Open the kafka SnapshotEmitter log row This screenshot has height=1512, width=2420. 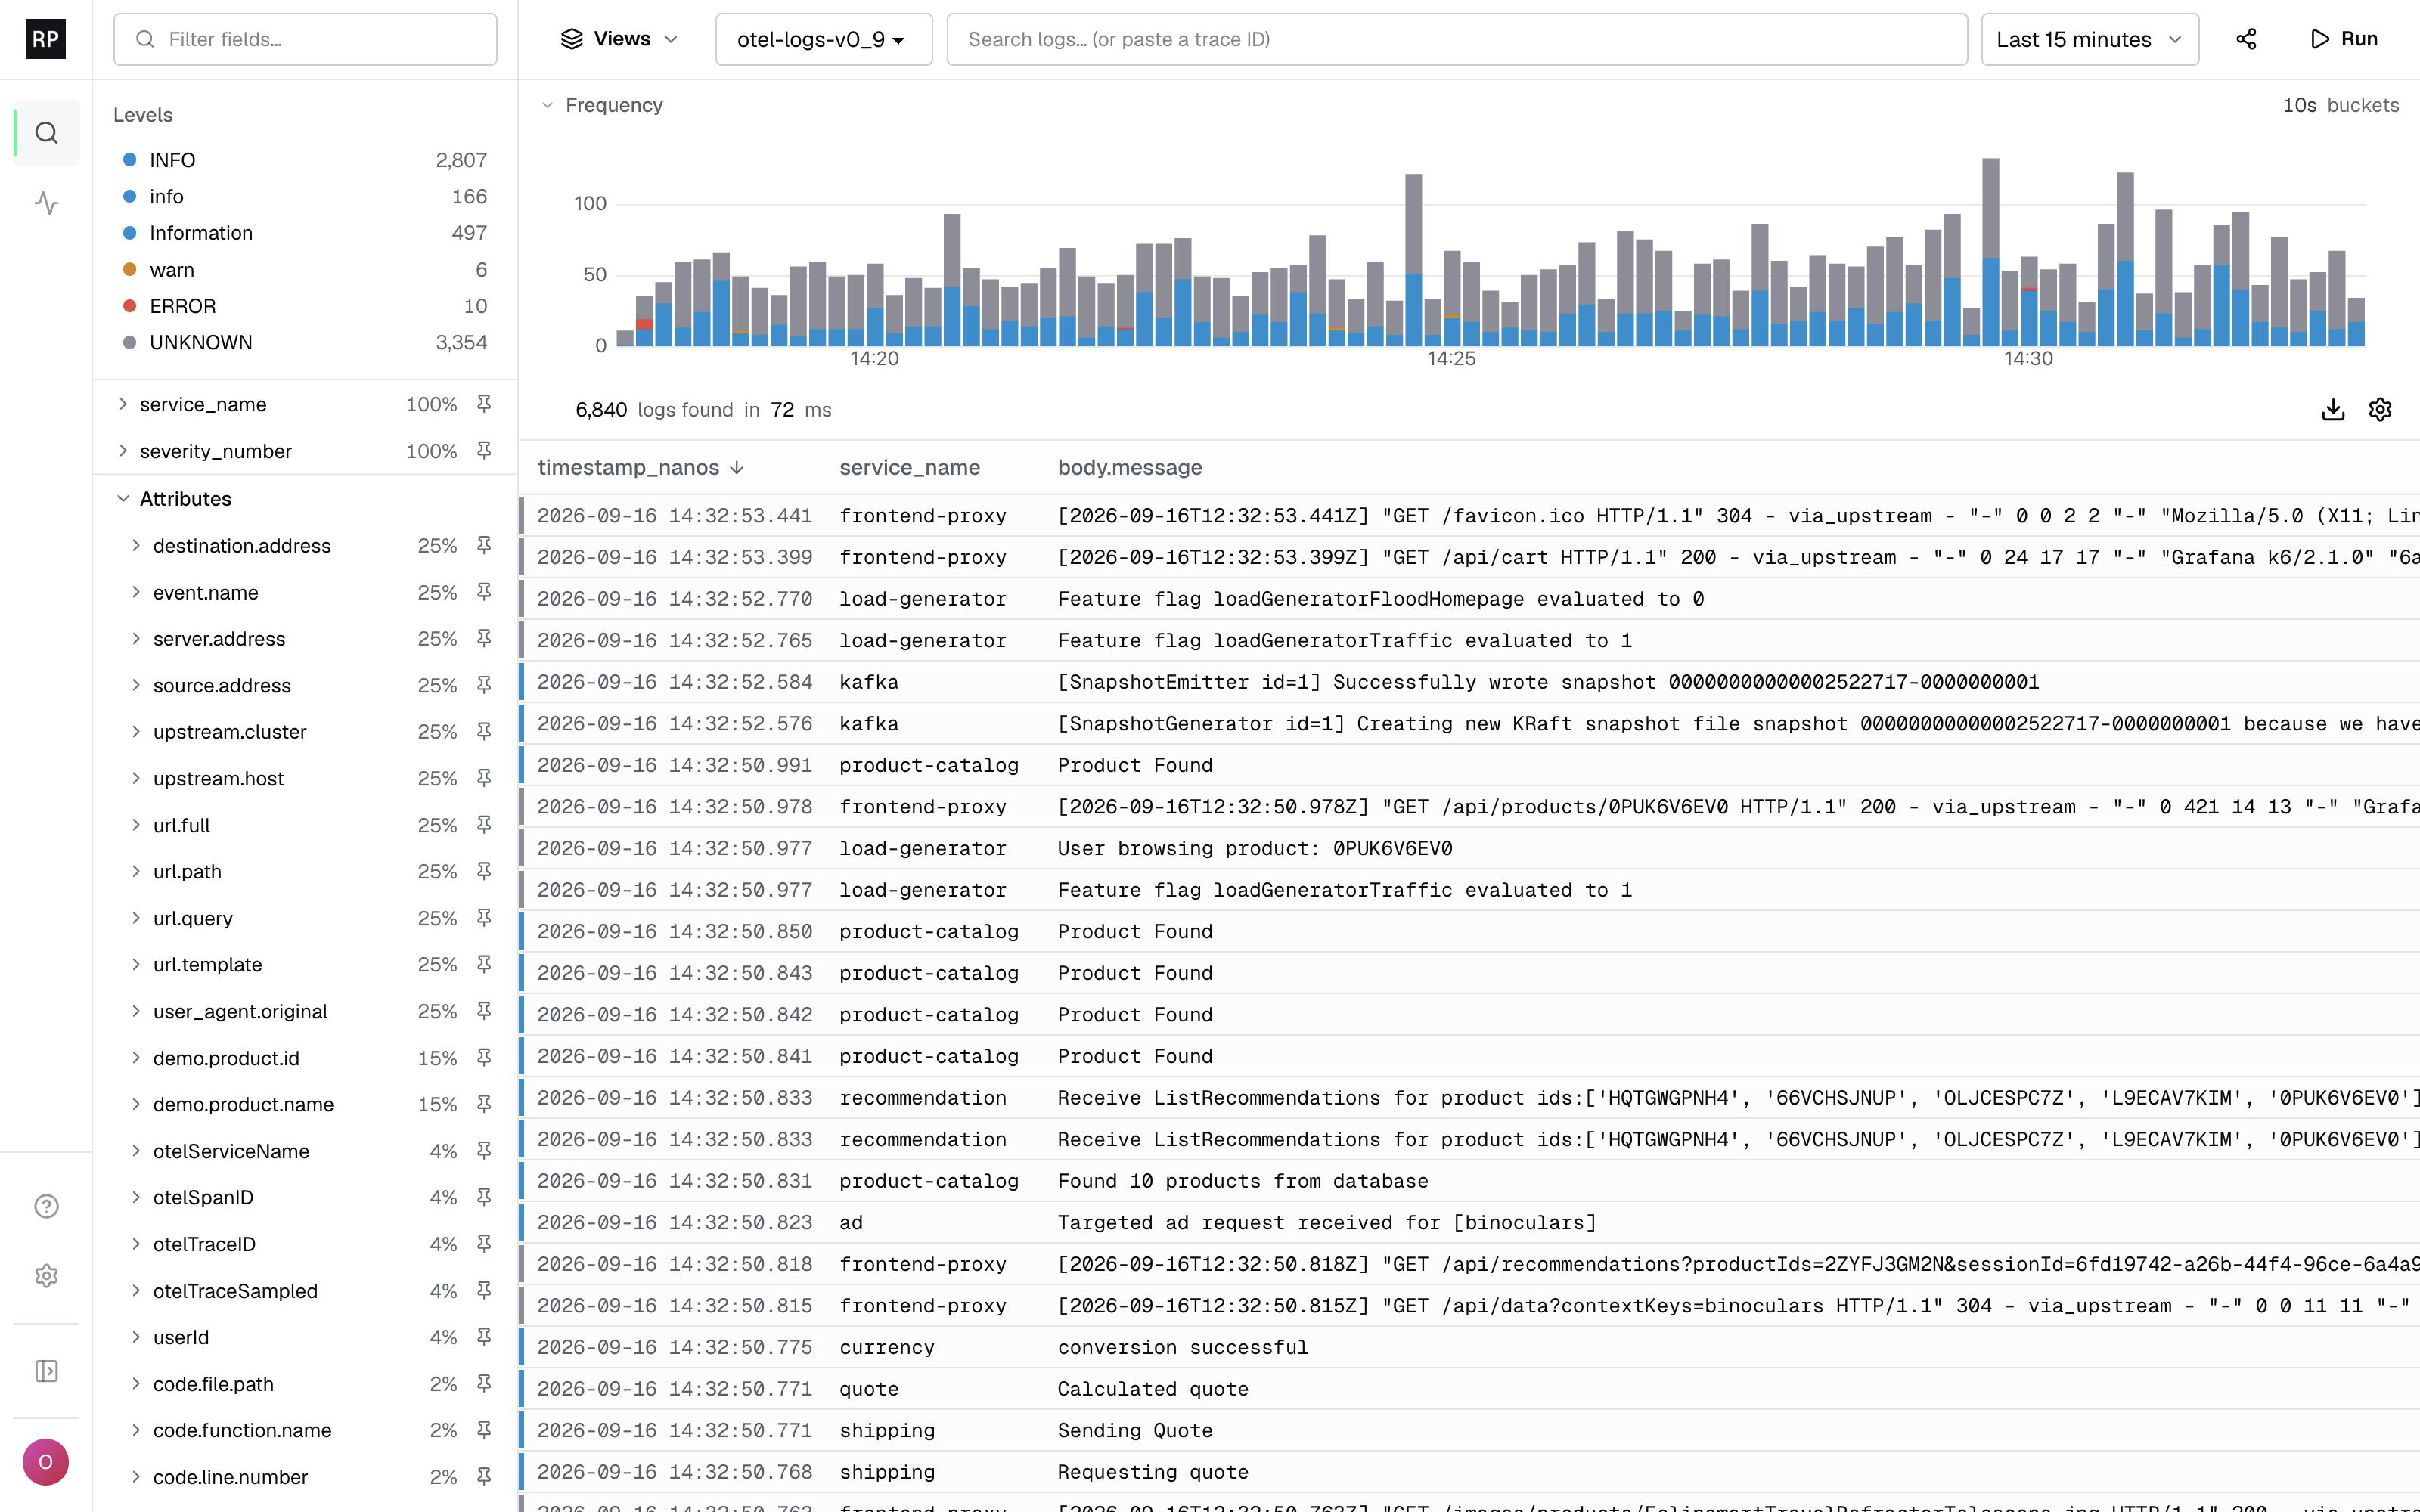pyautogui.click(x=1469, y=682)
